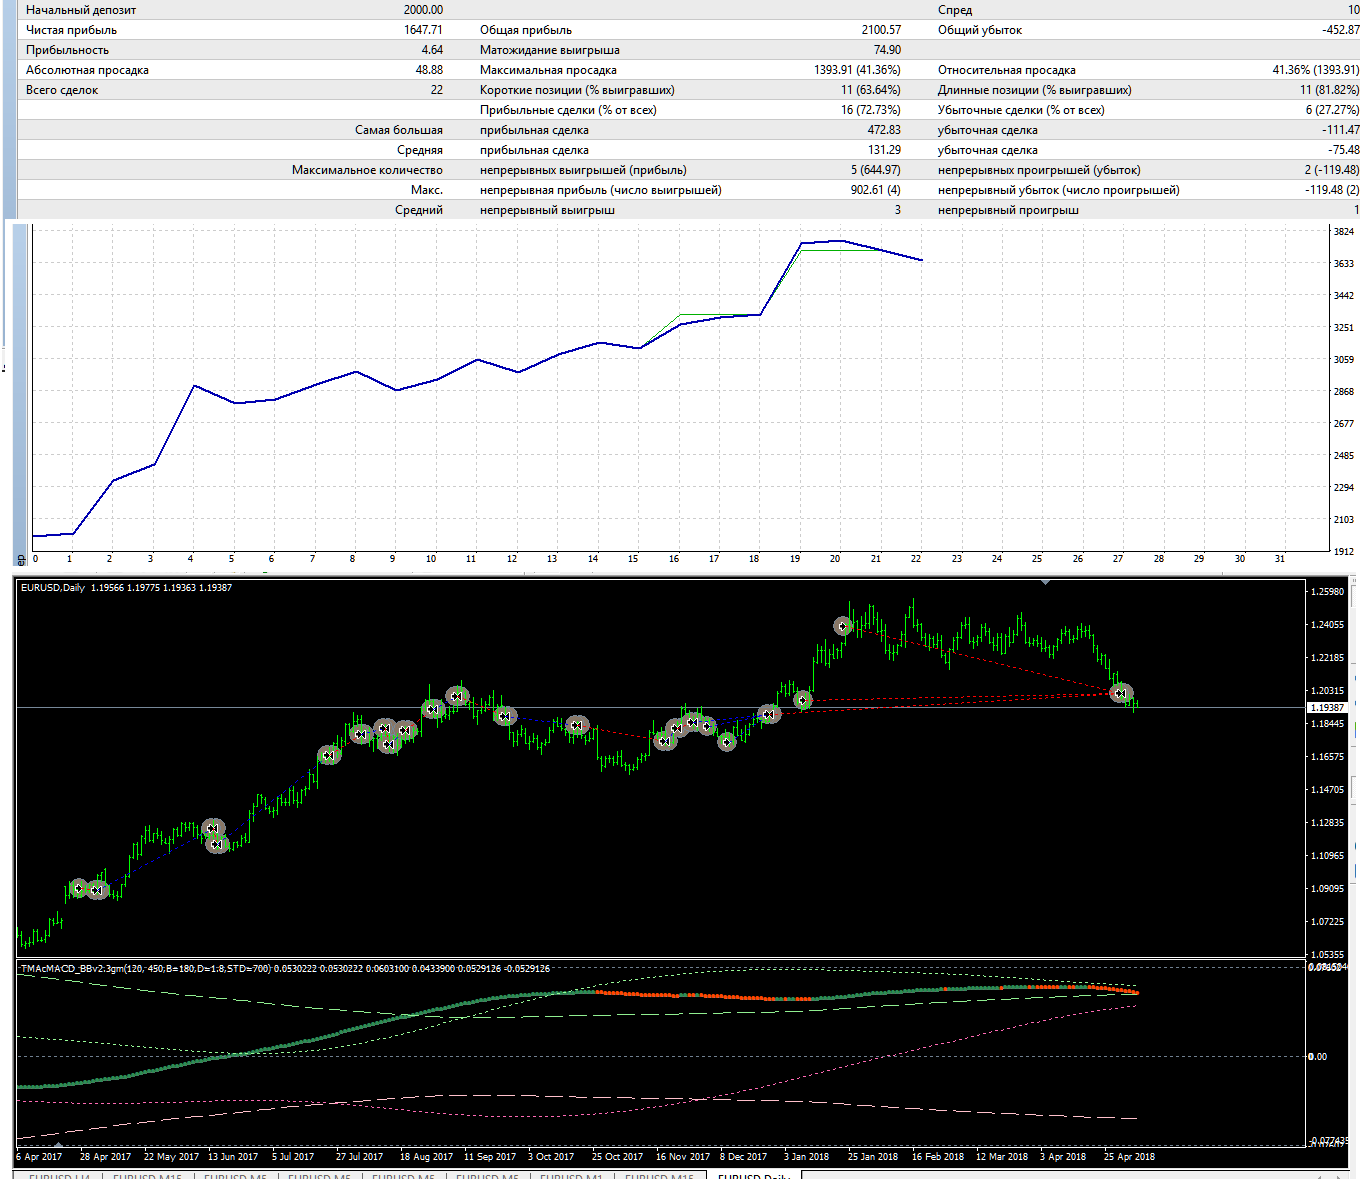
Task: Click 'Короткие позиции (% выигравших)' label
Action: (577, 90)
